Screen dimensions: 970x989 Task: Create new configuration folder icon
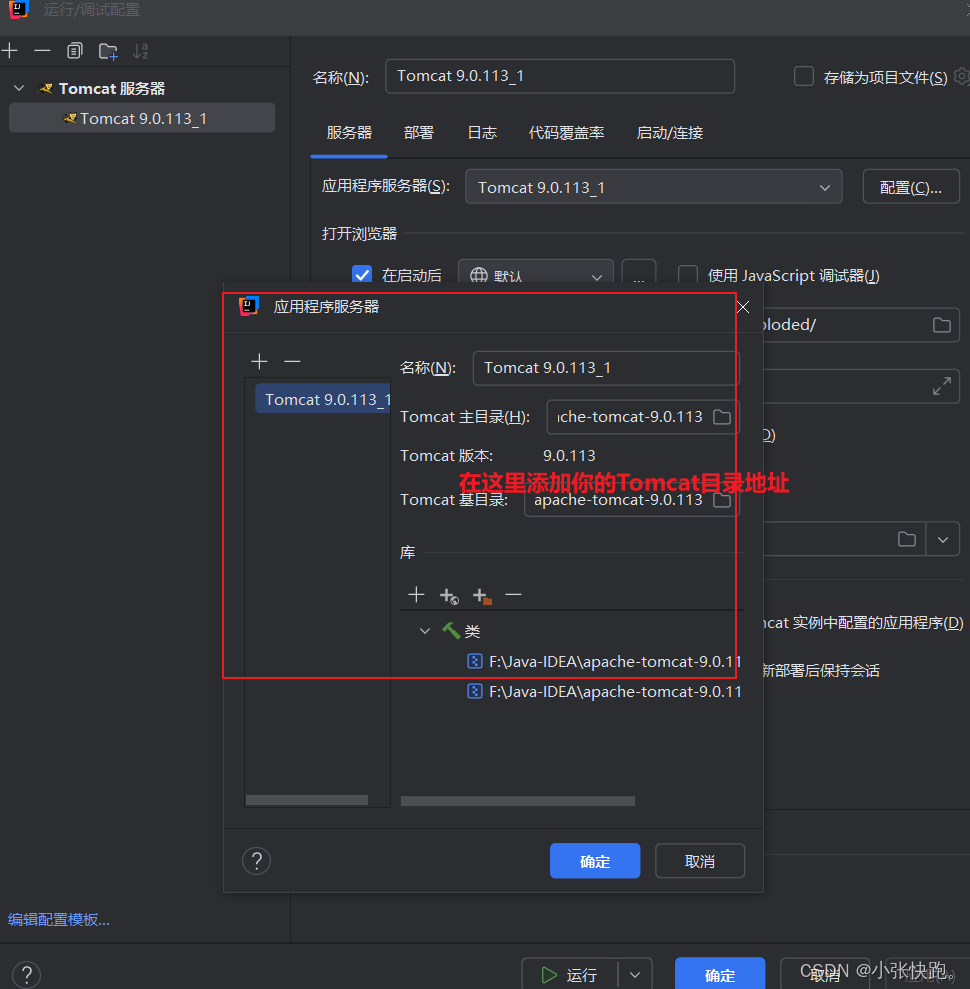[x=108, y=51]
